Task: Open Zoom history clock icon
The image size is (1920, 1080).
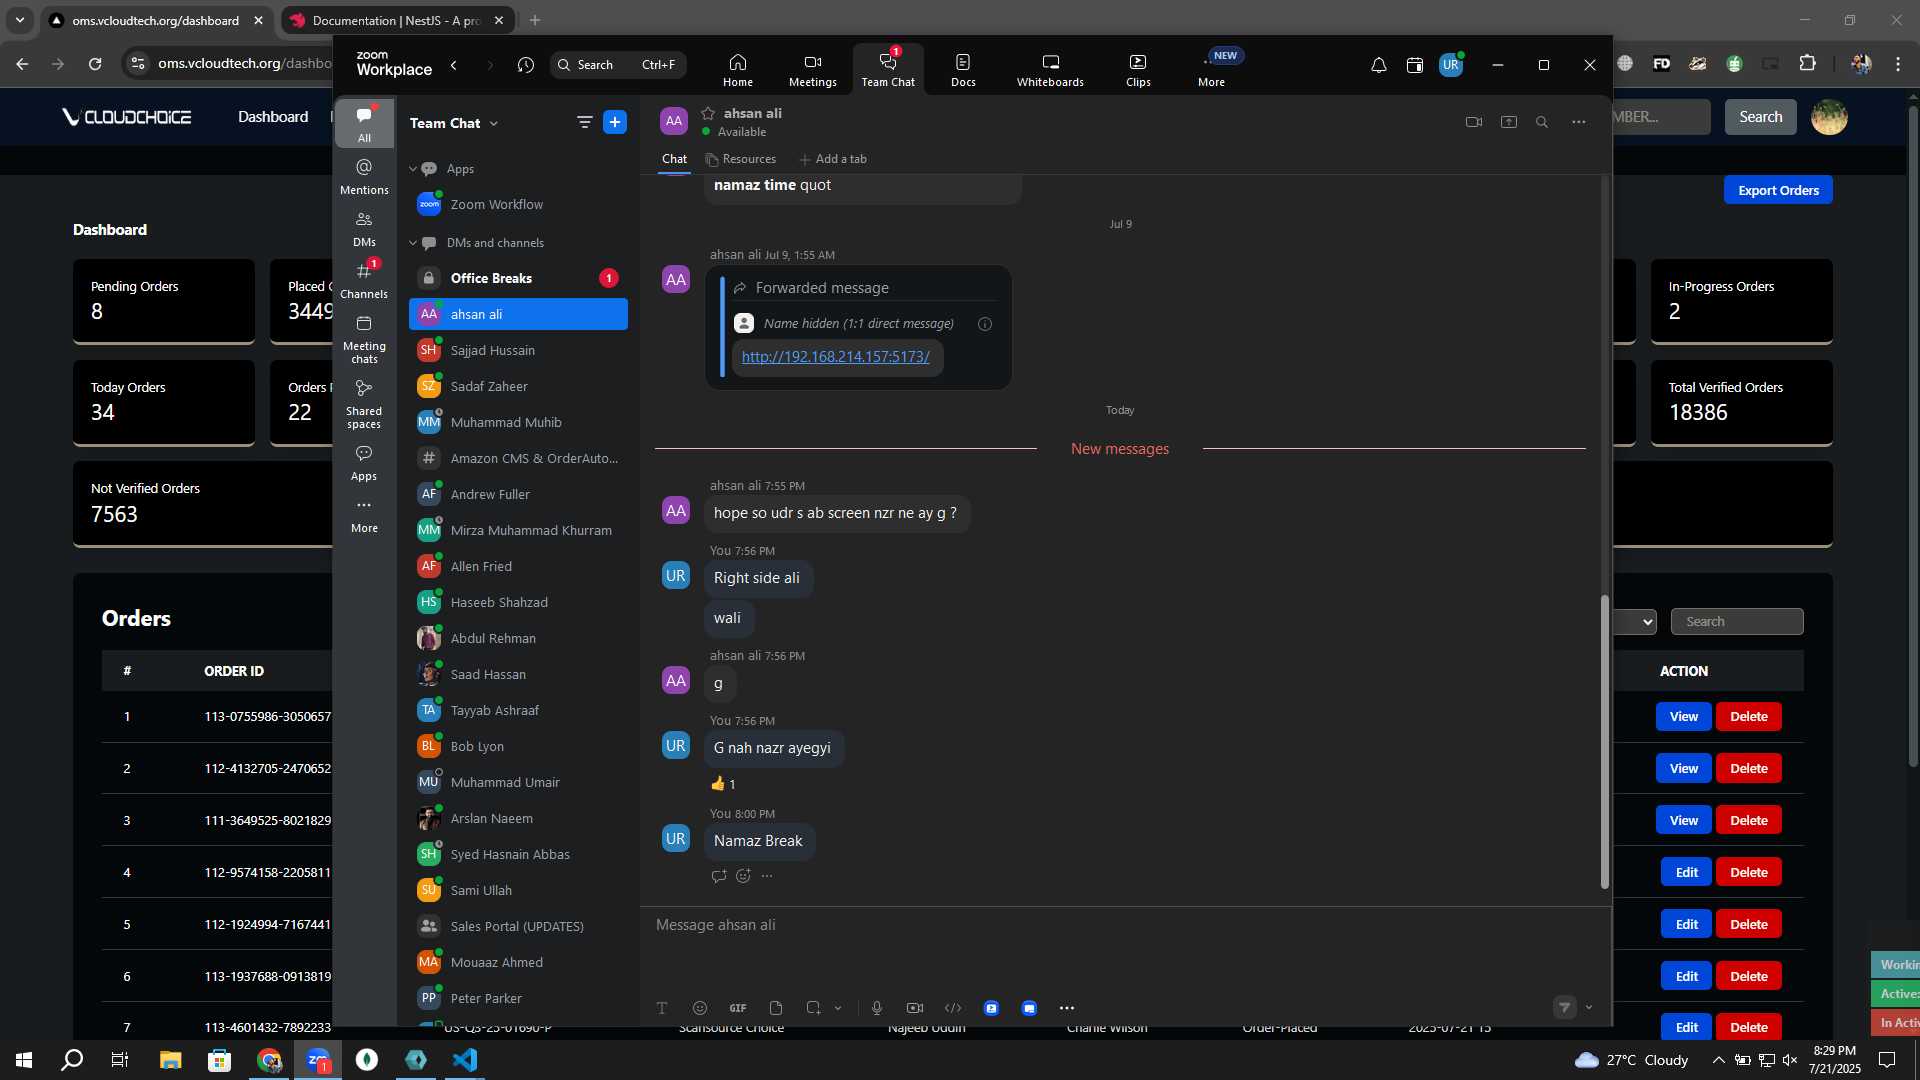Action: coord(526,65)
